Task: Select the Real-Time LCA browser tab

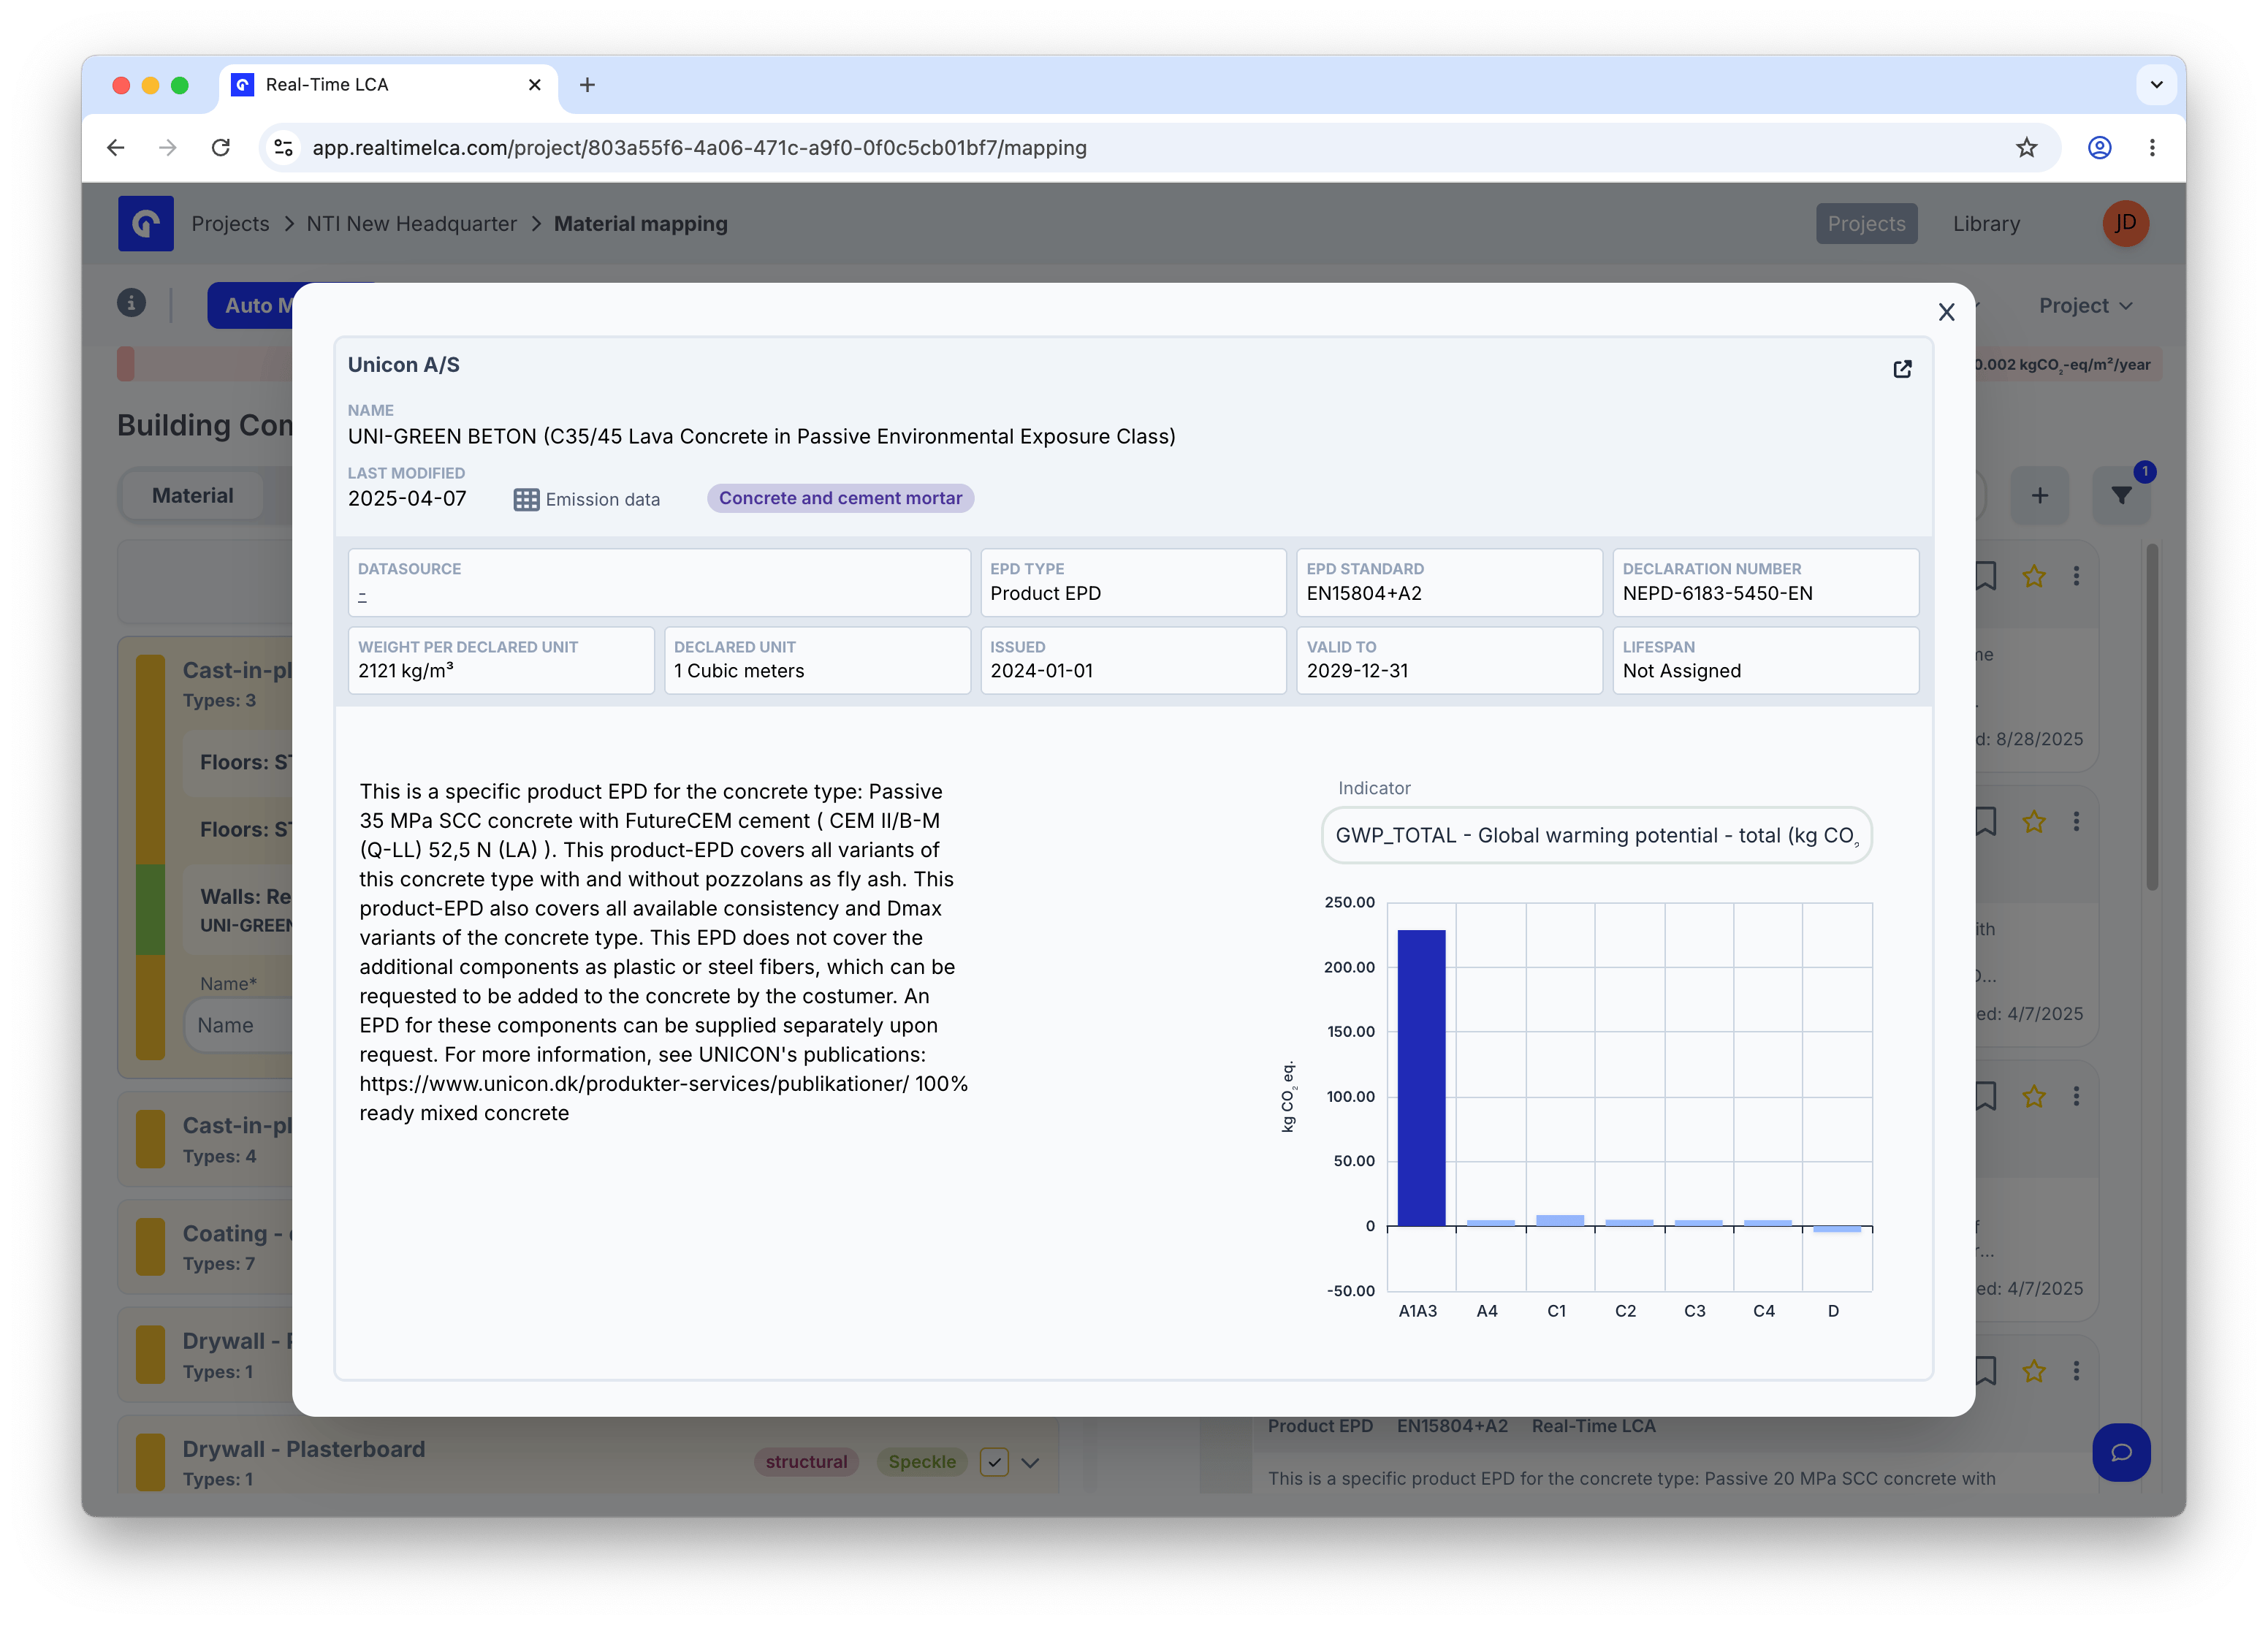Action: 387,85
